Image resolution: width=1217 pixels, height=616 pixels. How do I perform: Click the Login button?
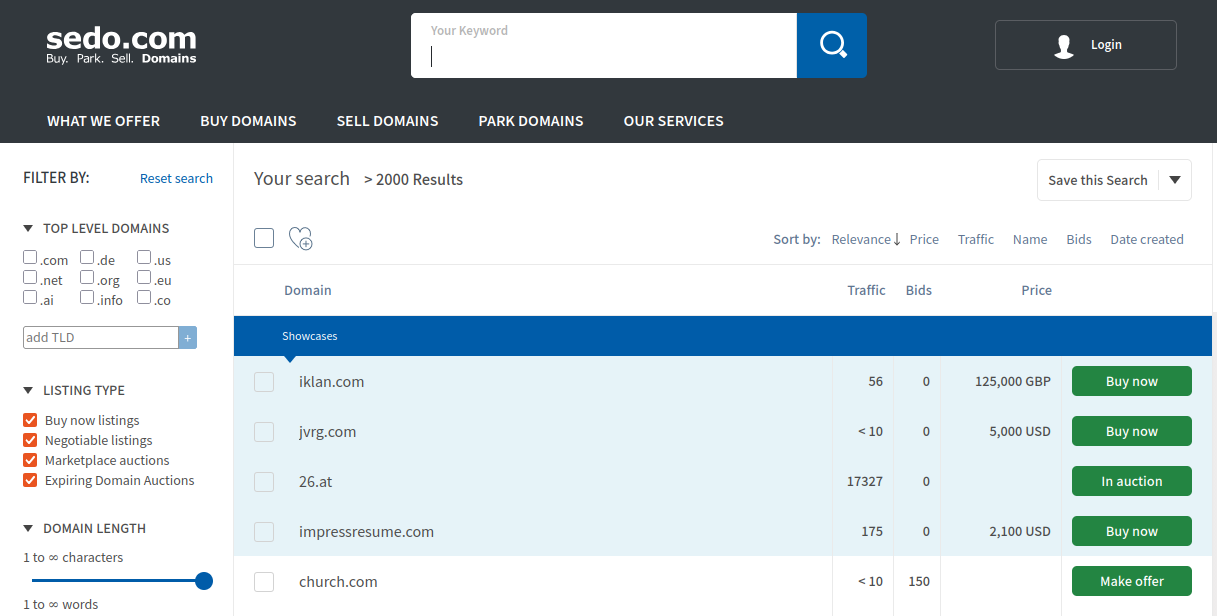tap(1085, 45)
